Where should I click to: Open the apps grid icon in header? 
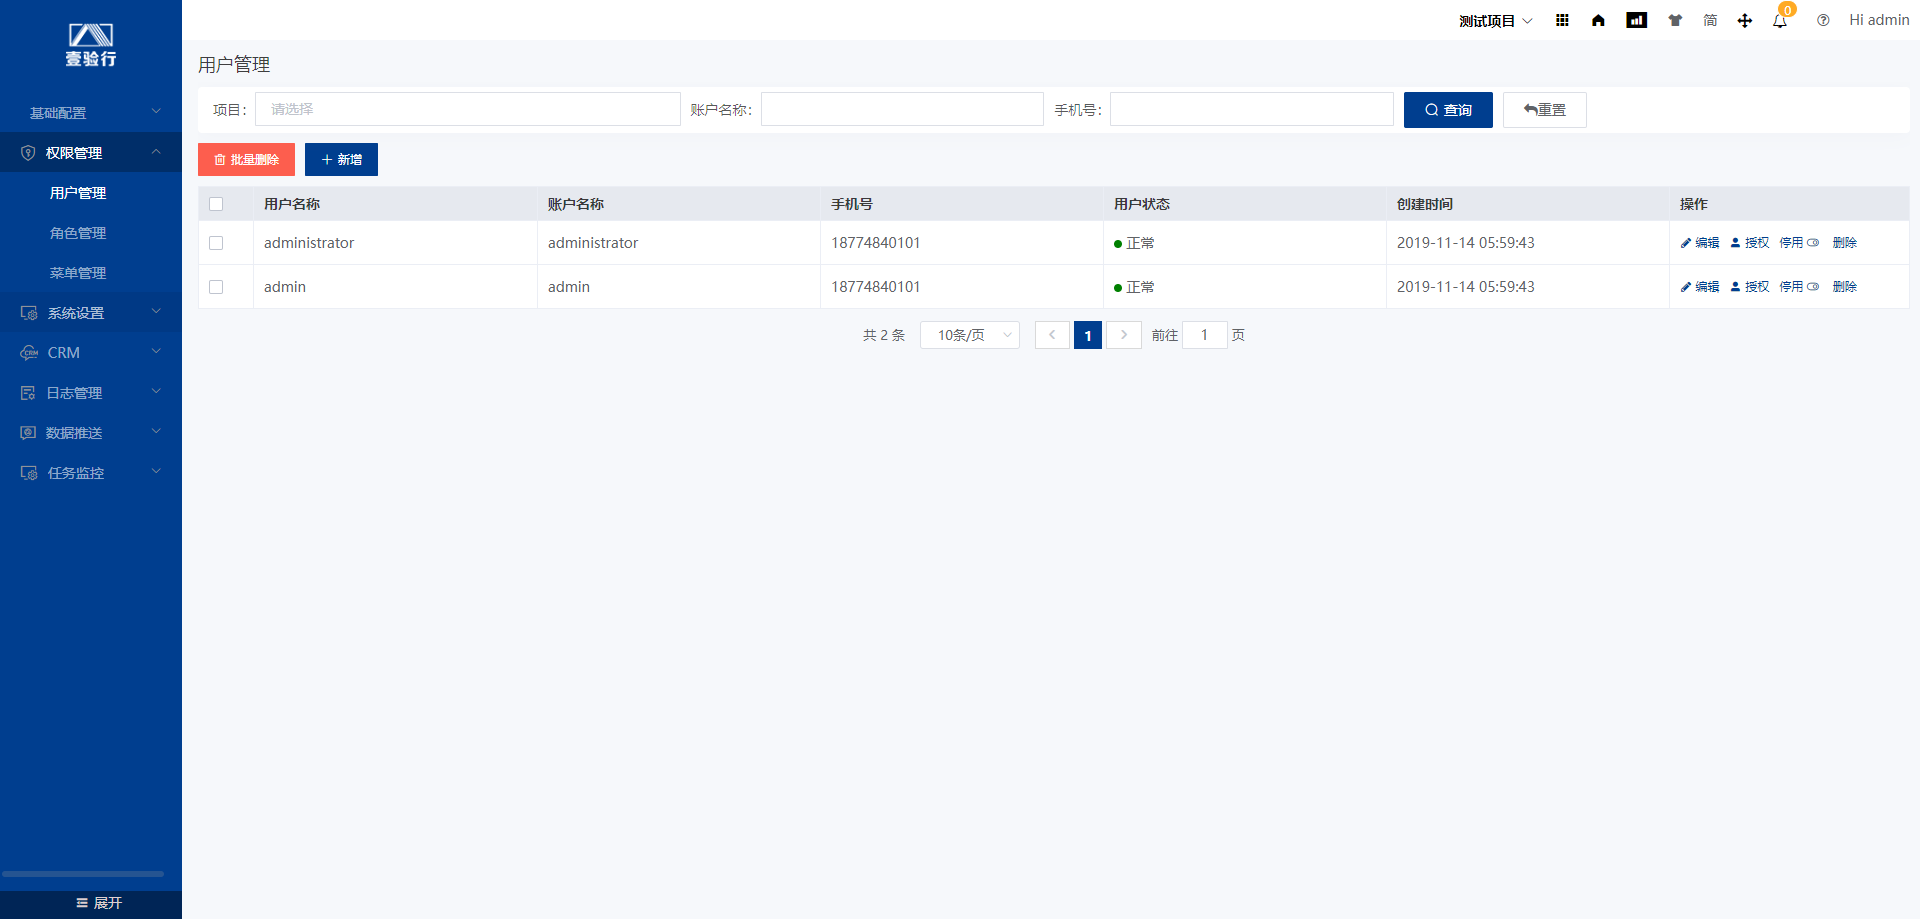click(1562, 20)
